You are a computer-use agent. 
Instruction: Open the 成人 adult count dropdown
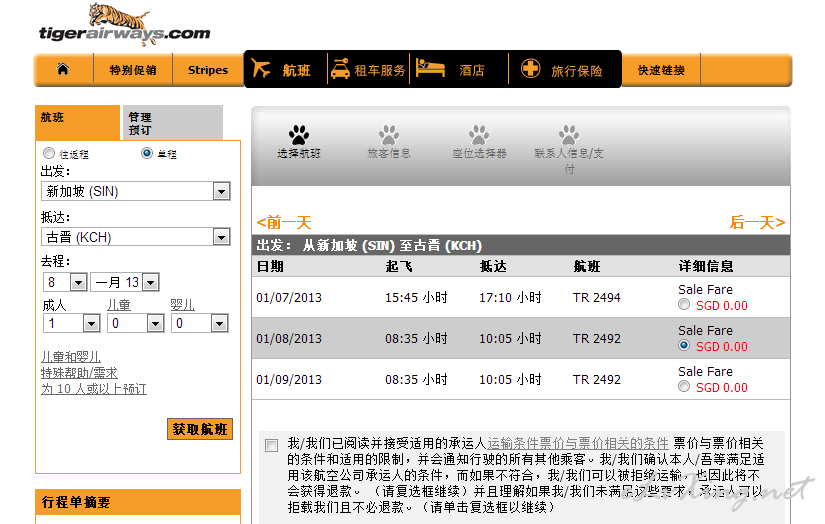71,323
